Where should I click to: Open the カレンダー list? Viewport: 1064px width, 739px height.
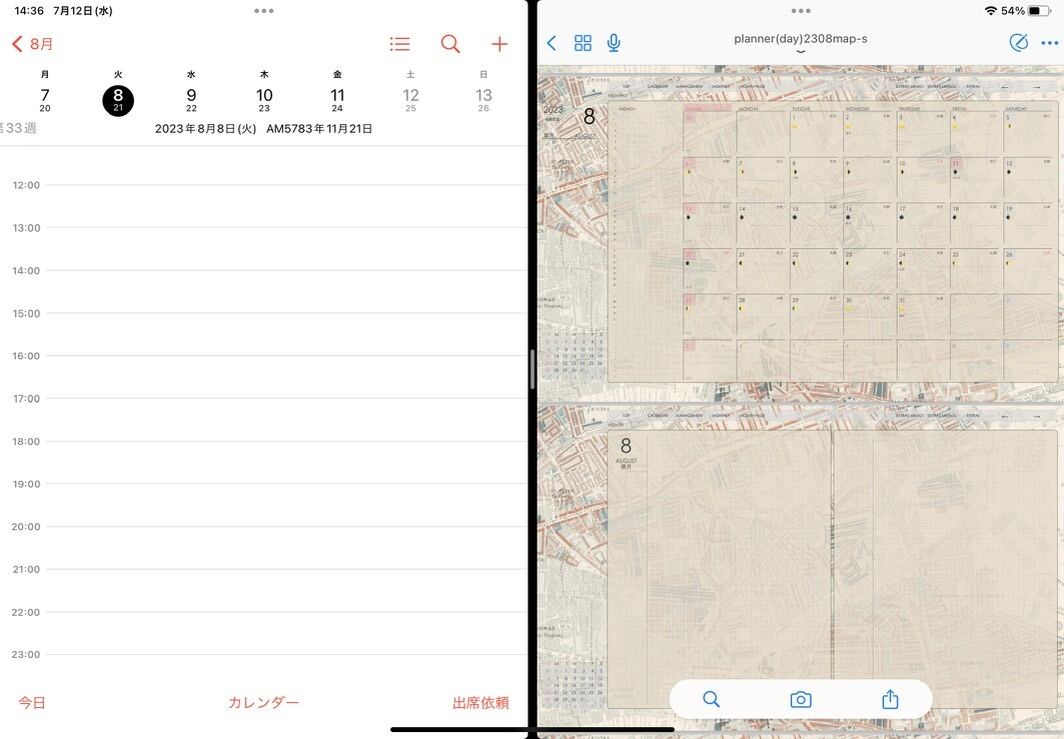point(263,702)
